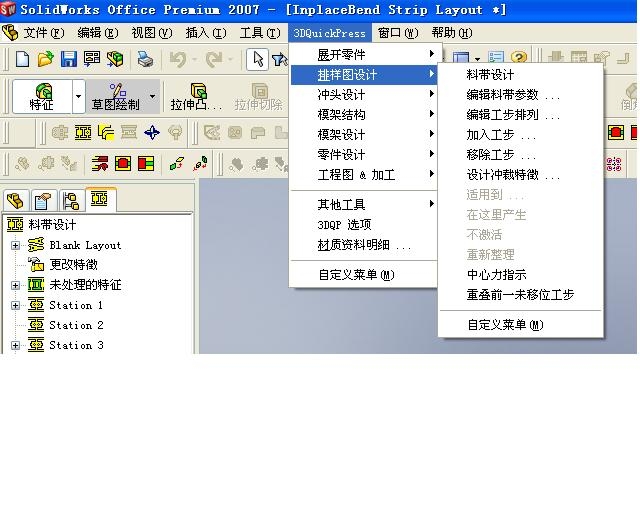Switch to the strip layout manager tab

[x=99, y=200]
